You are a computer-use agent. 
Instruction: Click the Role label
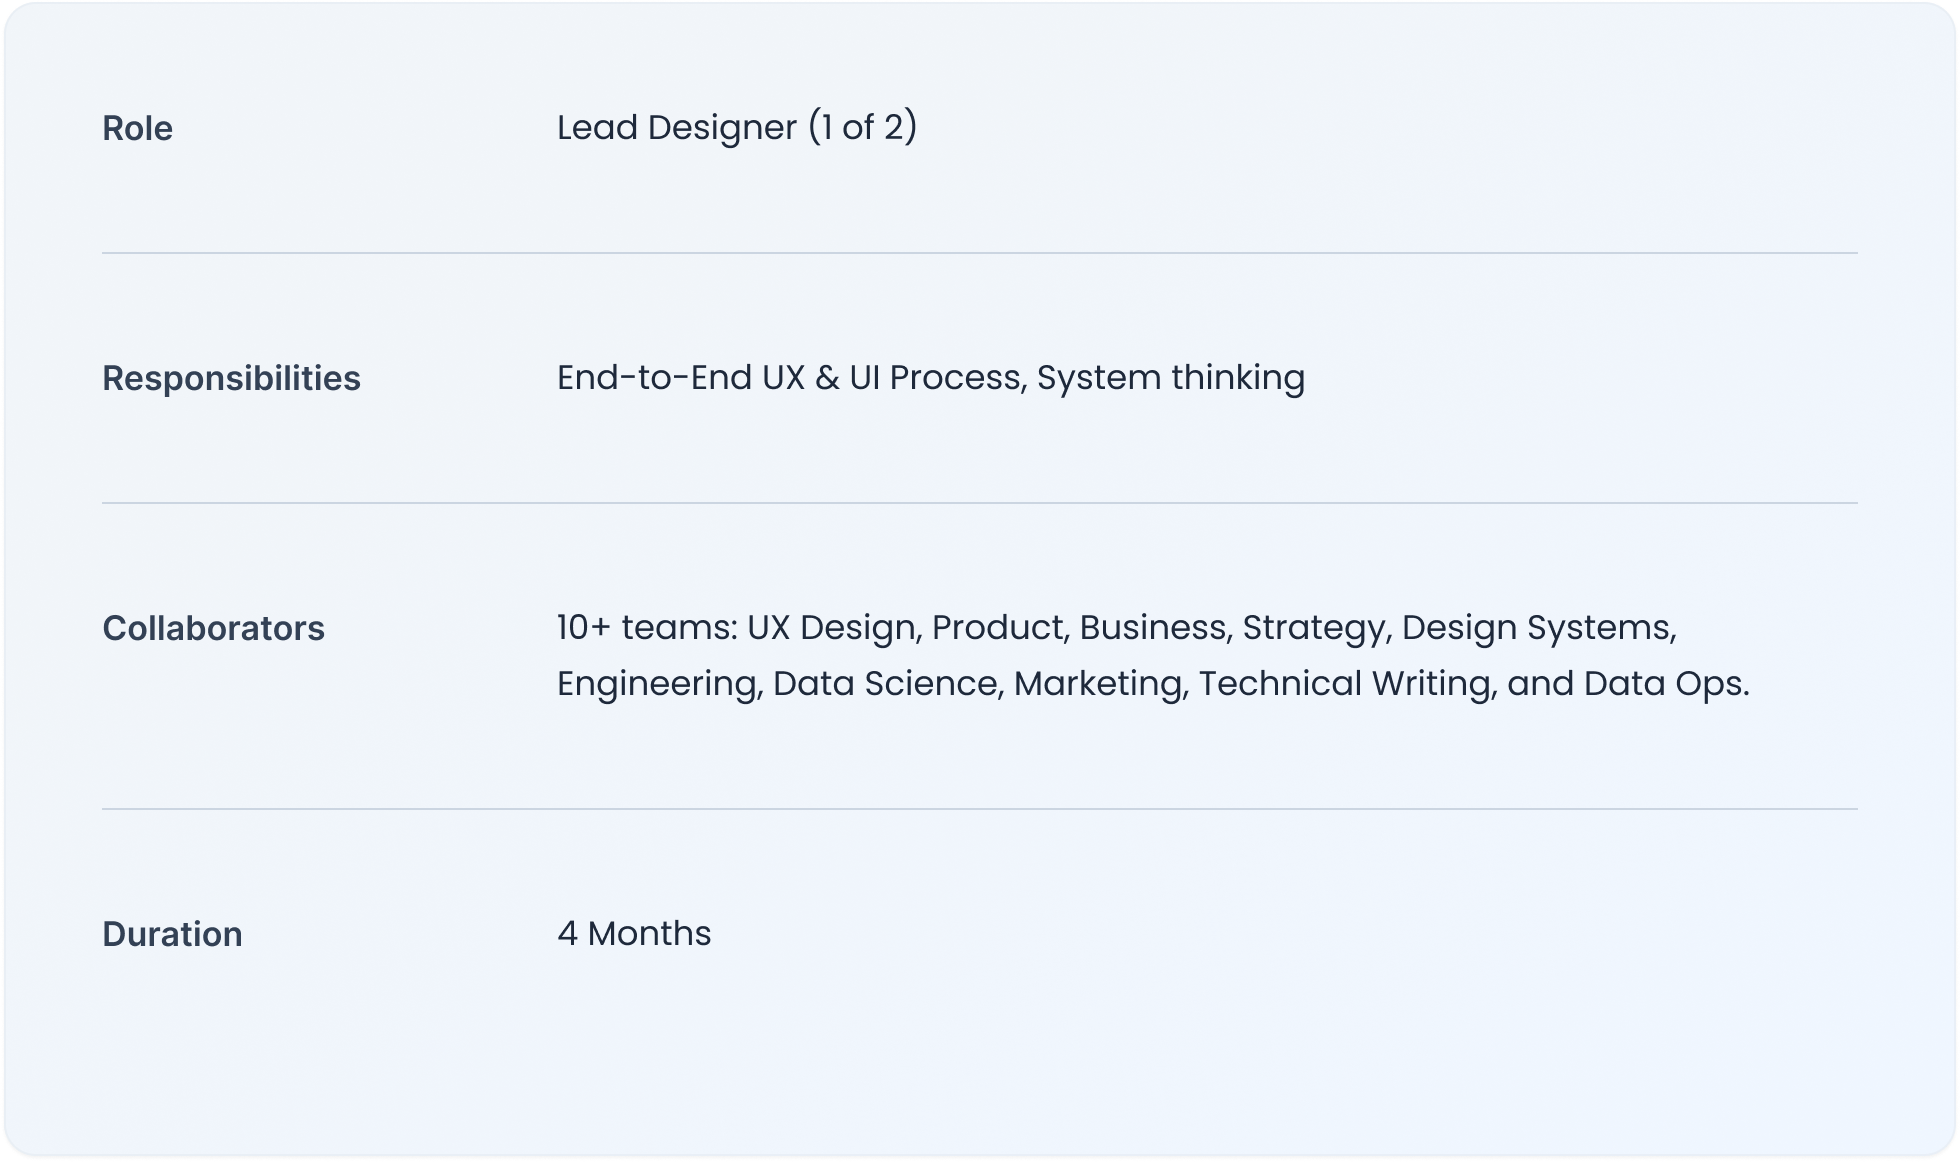coord(137,128)
